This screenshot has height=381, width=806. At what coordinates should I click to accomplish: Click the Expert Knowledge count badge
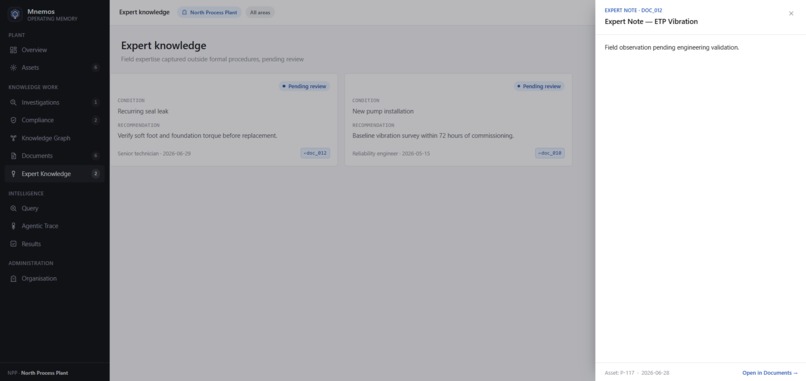(x=96, y=174)
